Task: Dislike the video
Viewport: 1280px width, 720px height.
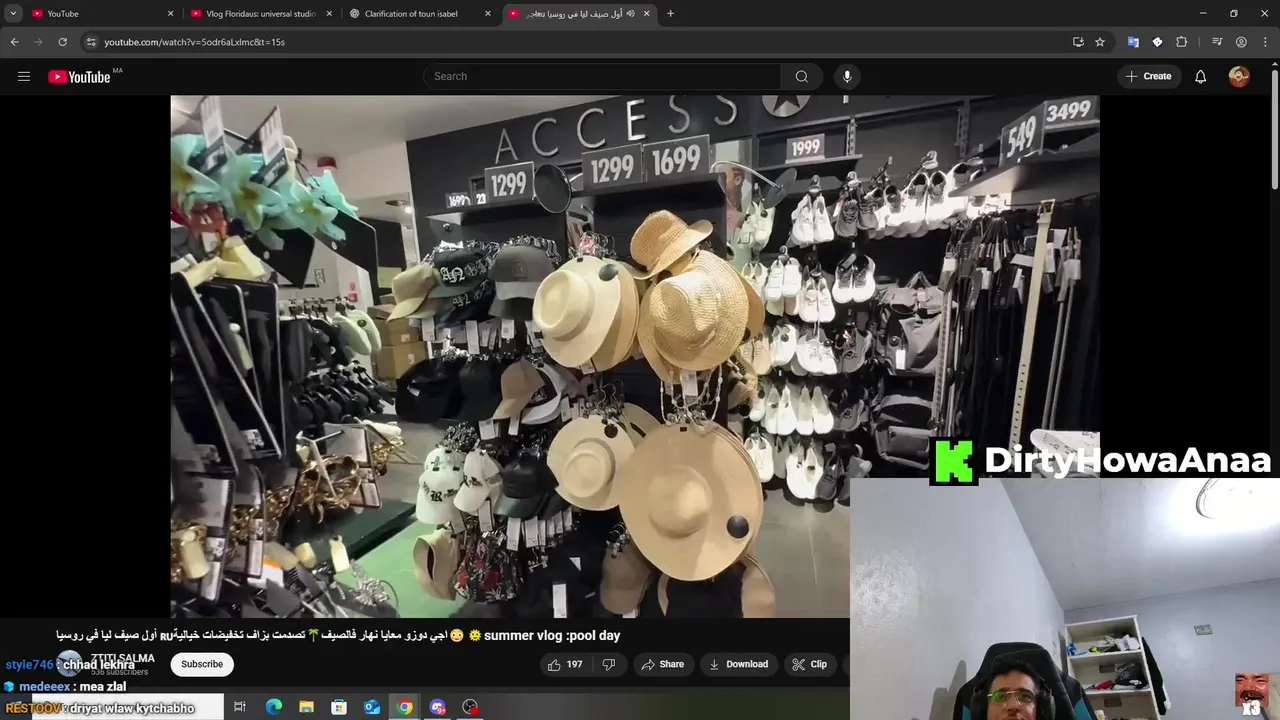Action: pyautogui.click(x=608, y=664)
